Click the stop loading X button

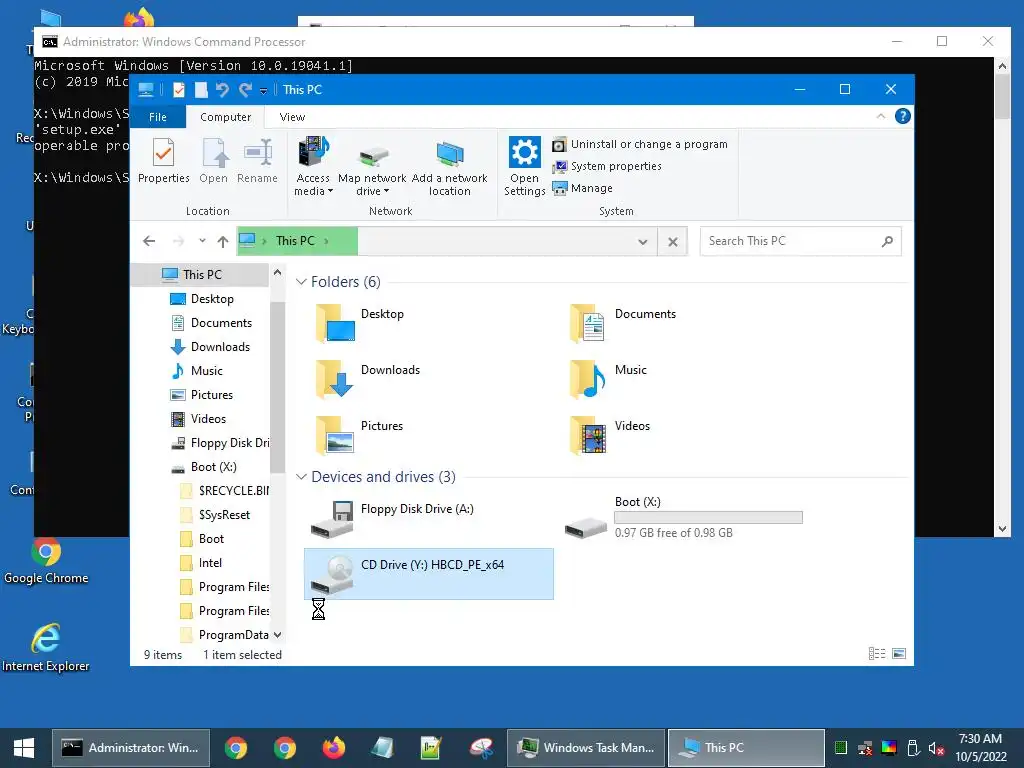(x=673, y=242)
